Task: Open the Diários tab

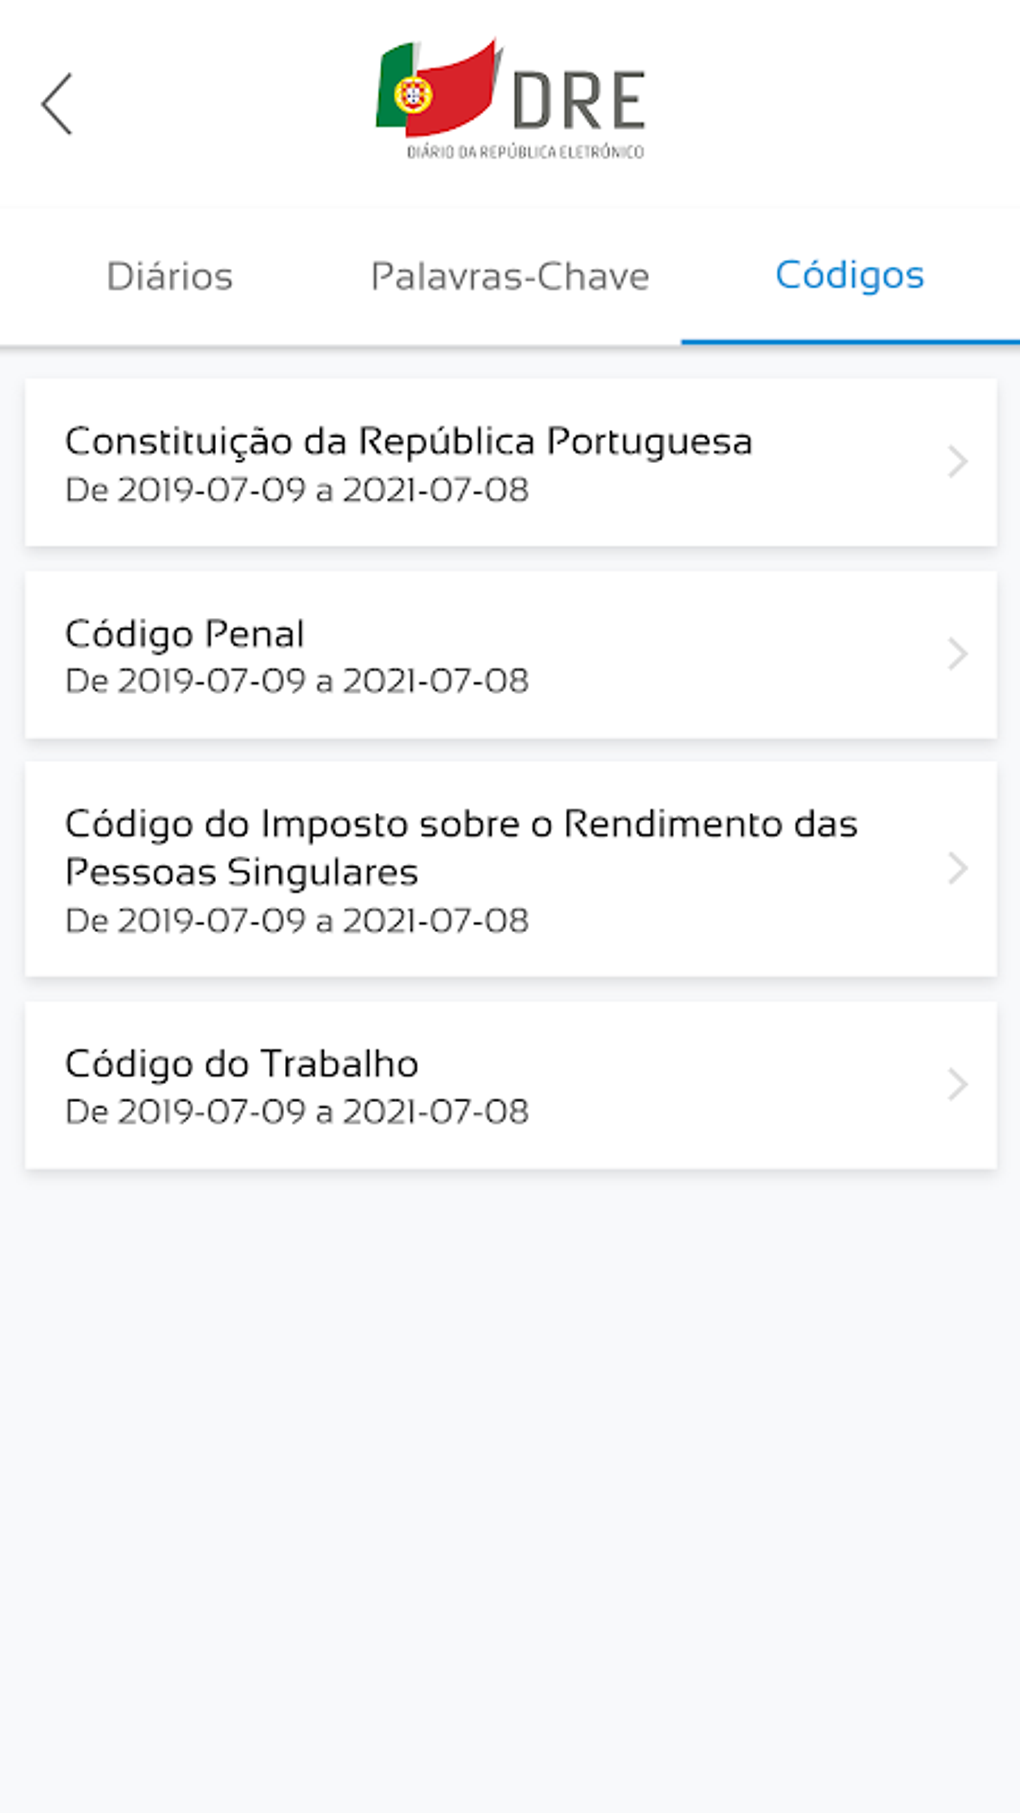Action: coord(170,276)
